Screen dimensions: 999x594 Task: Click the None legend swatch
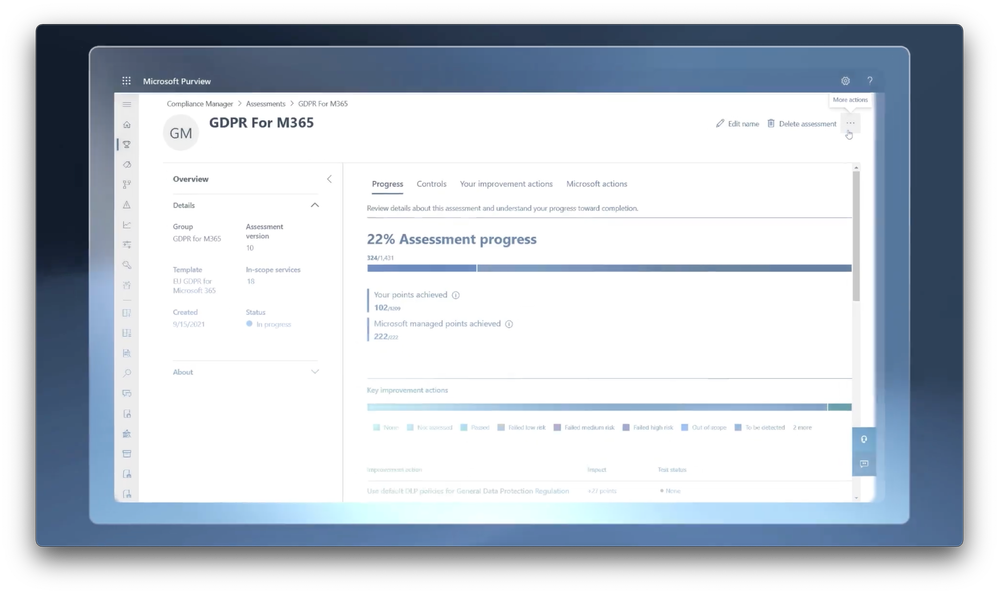click(x=377, y=428)
